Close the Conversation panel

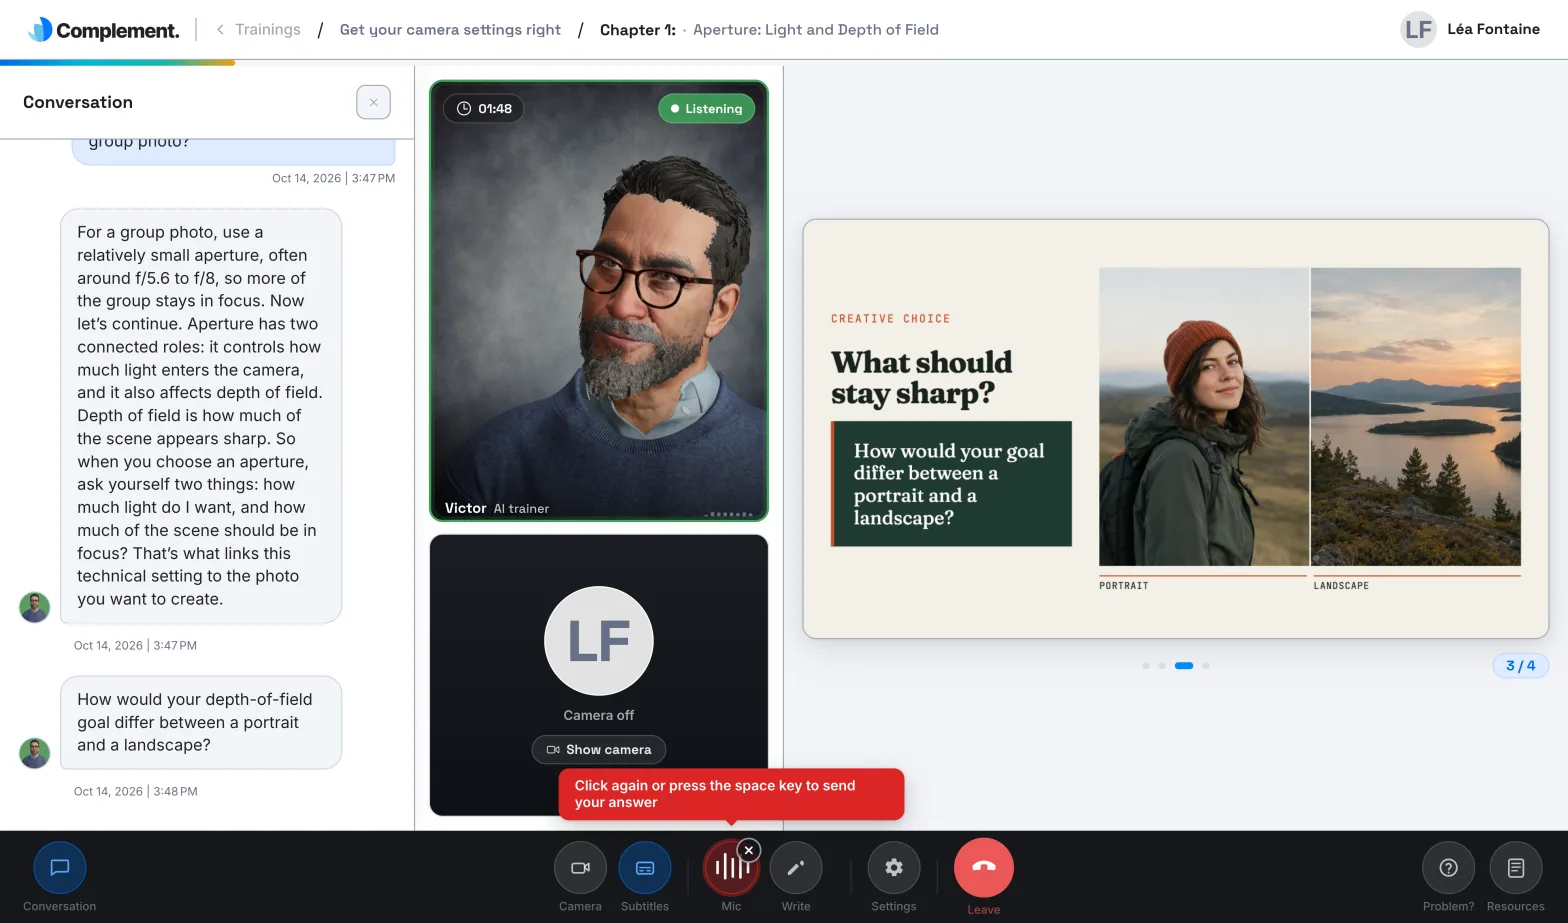click(x=373, y=102)
